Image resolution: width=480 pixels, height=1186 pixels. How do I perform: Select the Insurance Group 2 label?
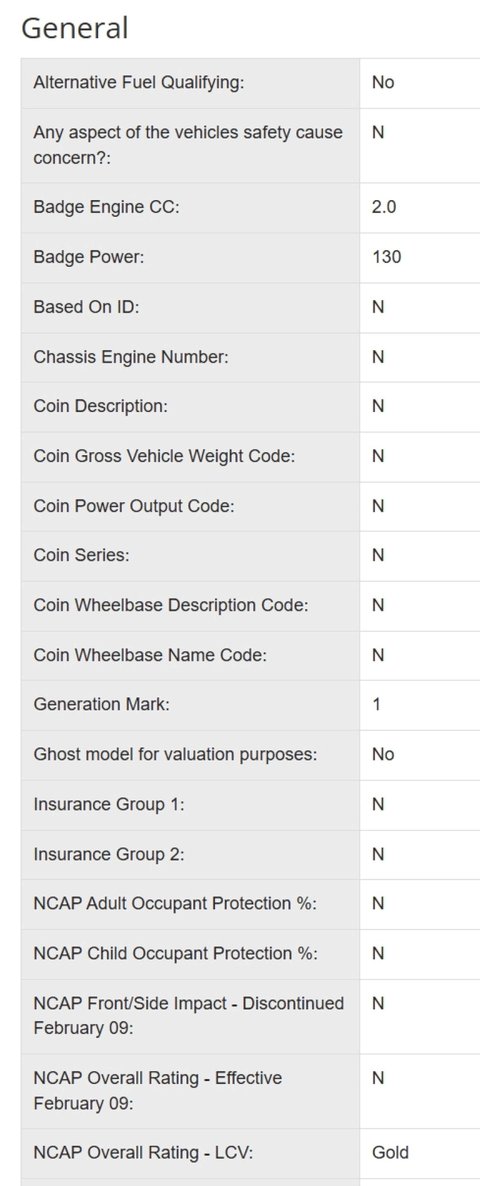pos(109,855)
